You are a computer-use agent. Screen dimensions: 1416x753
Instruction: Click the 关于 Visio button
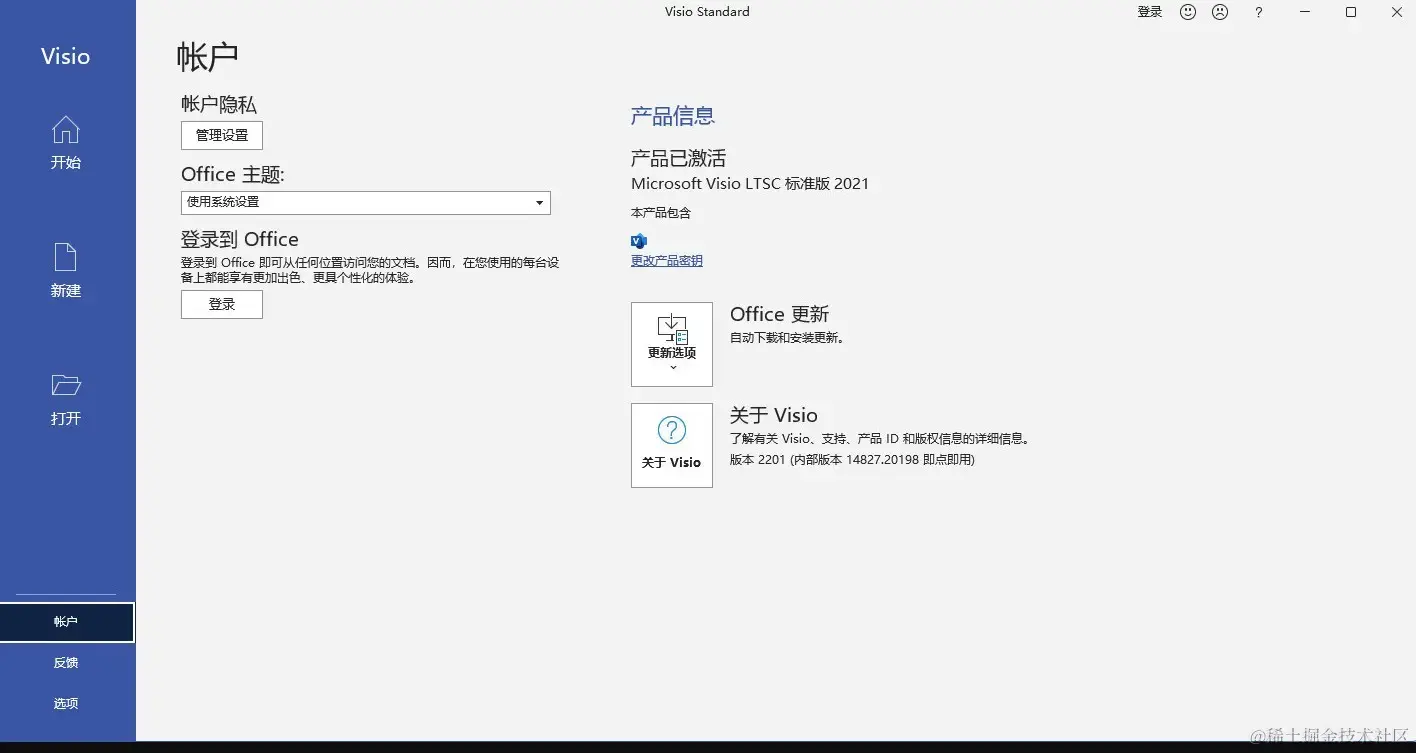pyautogui.click(x=672, y=445)
